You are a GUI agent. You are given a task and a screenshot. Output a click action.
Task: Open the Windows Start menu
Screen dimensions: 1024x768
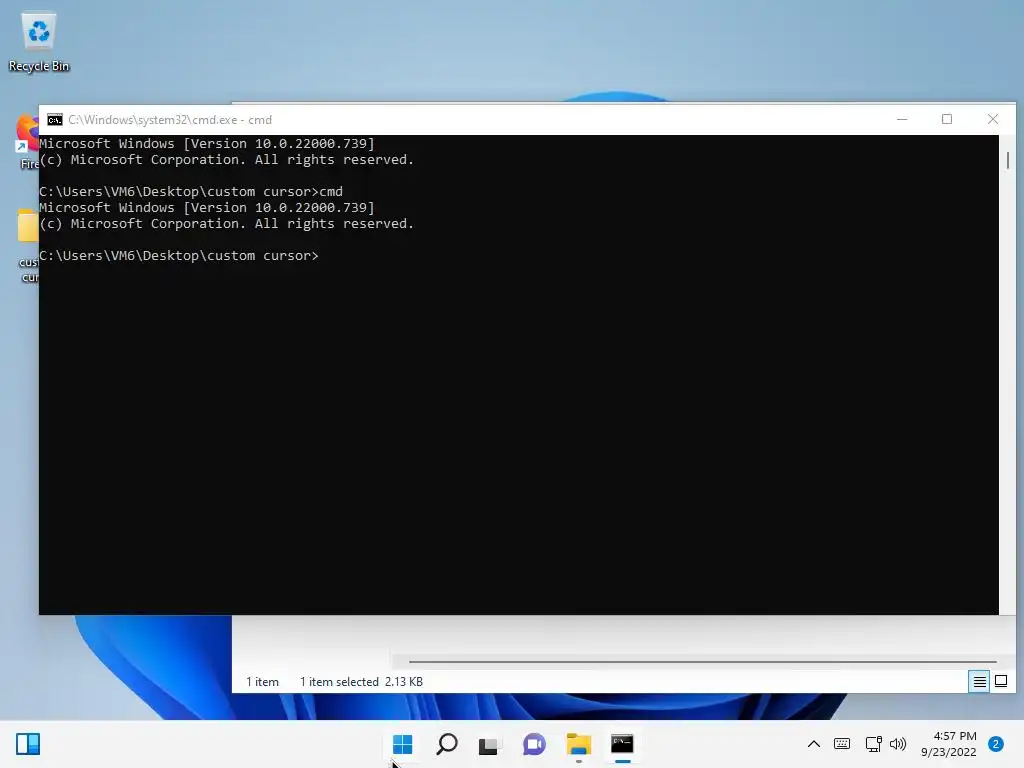402,744
